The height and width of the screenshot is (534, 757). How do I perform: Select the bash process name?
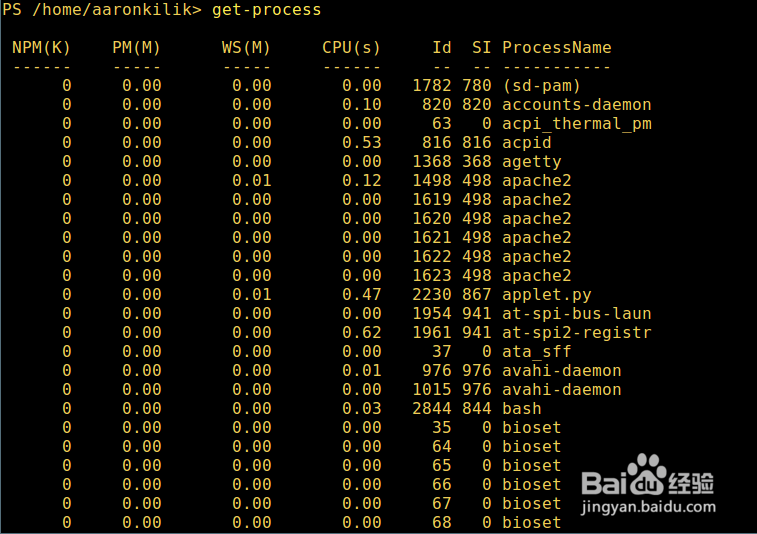(521, 408)
